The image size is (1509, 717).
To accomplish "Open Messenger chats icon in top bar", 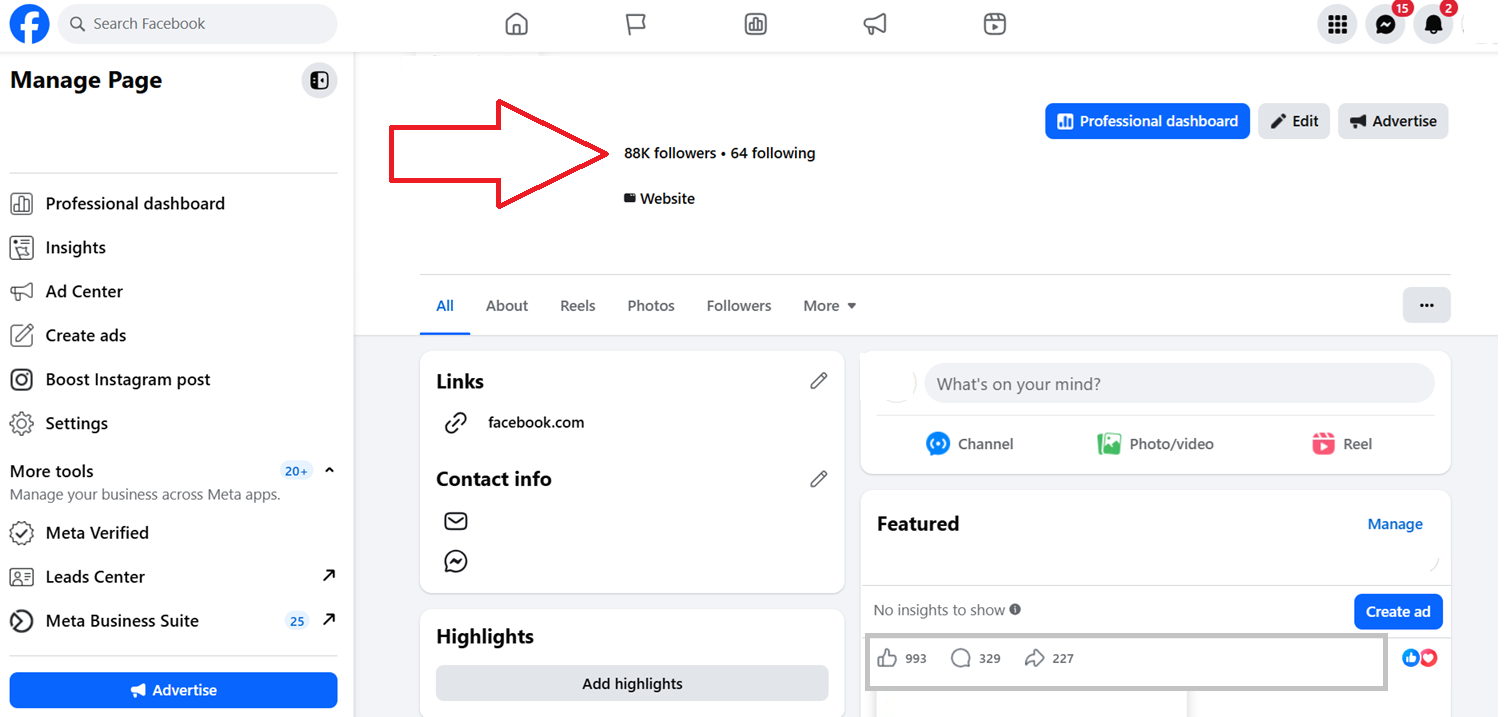I will pos(1385,24).
